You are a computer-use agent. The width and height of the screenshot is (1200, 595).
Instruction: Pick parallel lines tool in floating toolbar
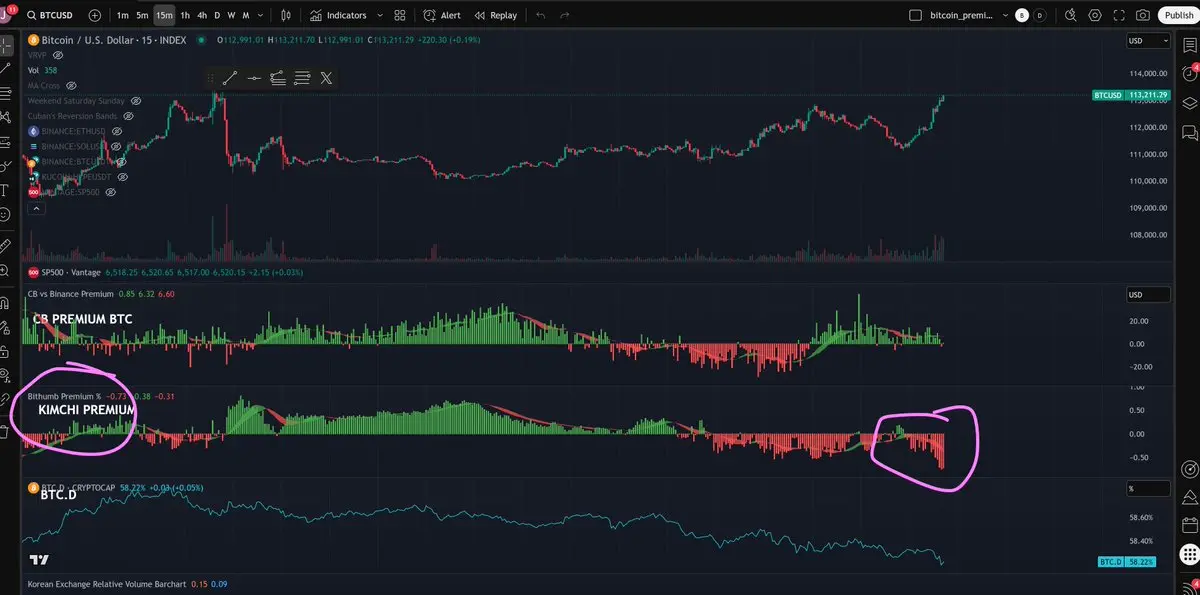[302, 78]
